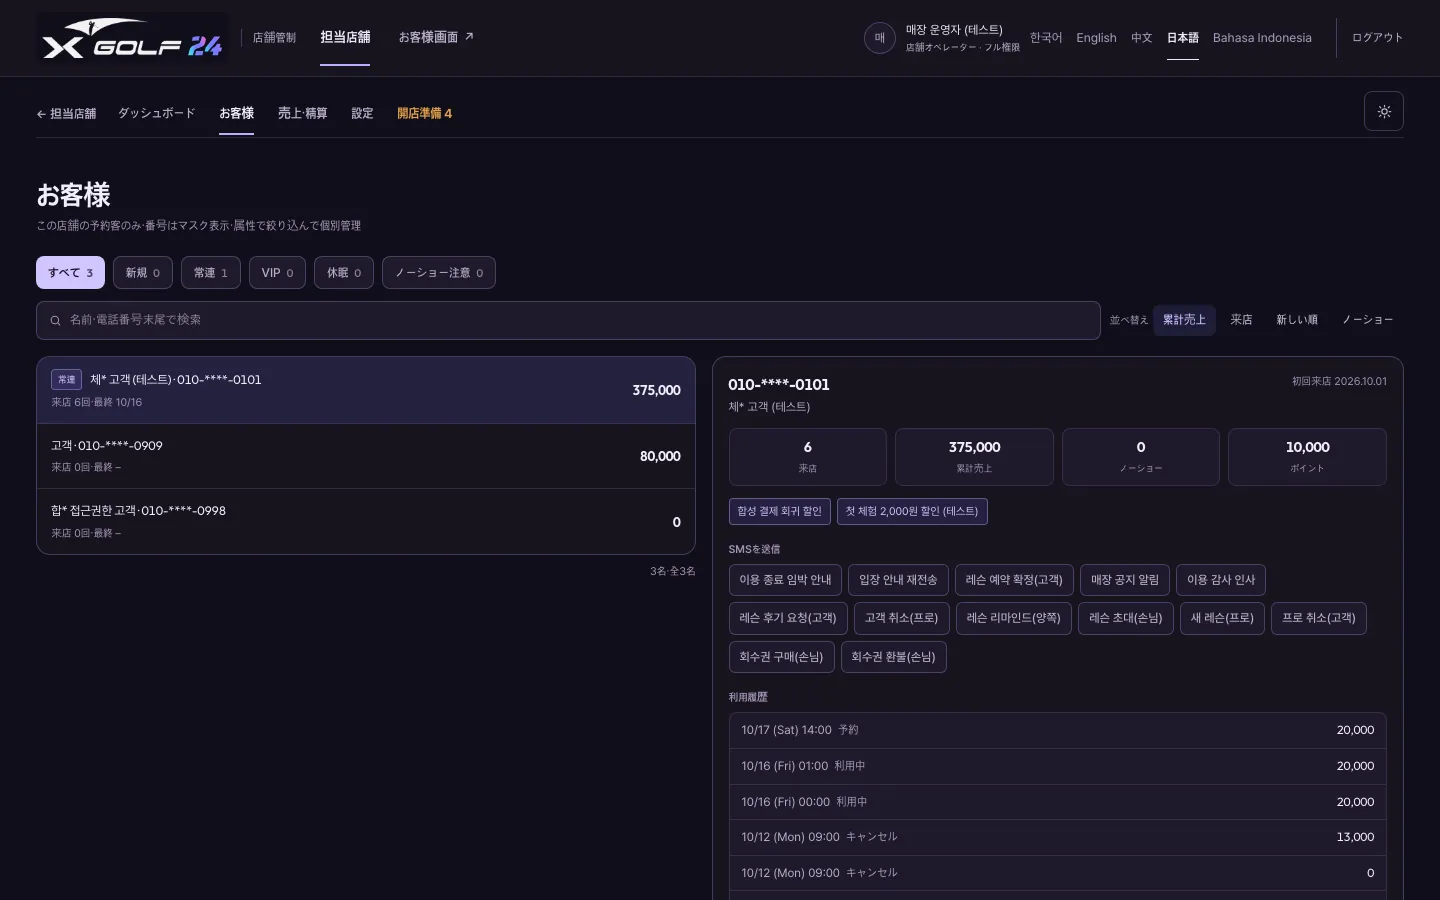Select customer row 010-****-0101
The height and width of the screenshot is (900, 1440).
[366, 390]
